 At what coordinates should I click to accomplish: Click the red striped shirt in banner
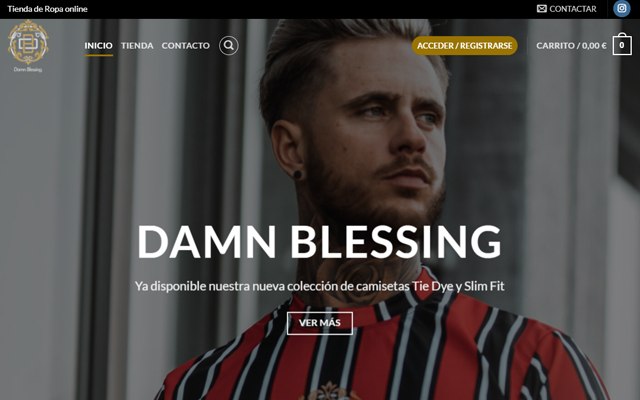tap(384, 351)
